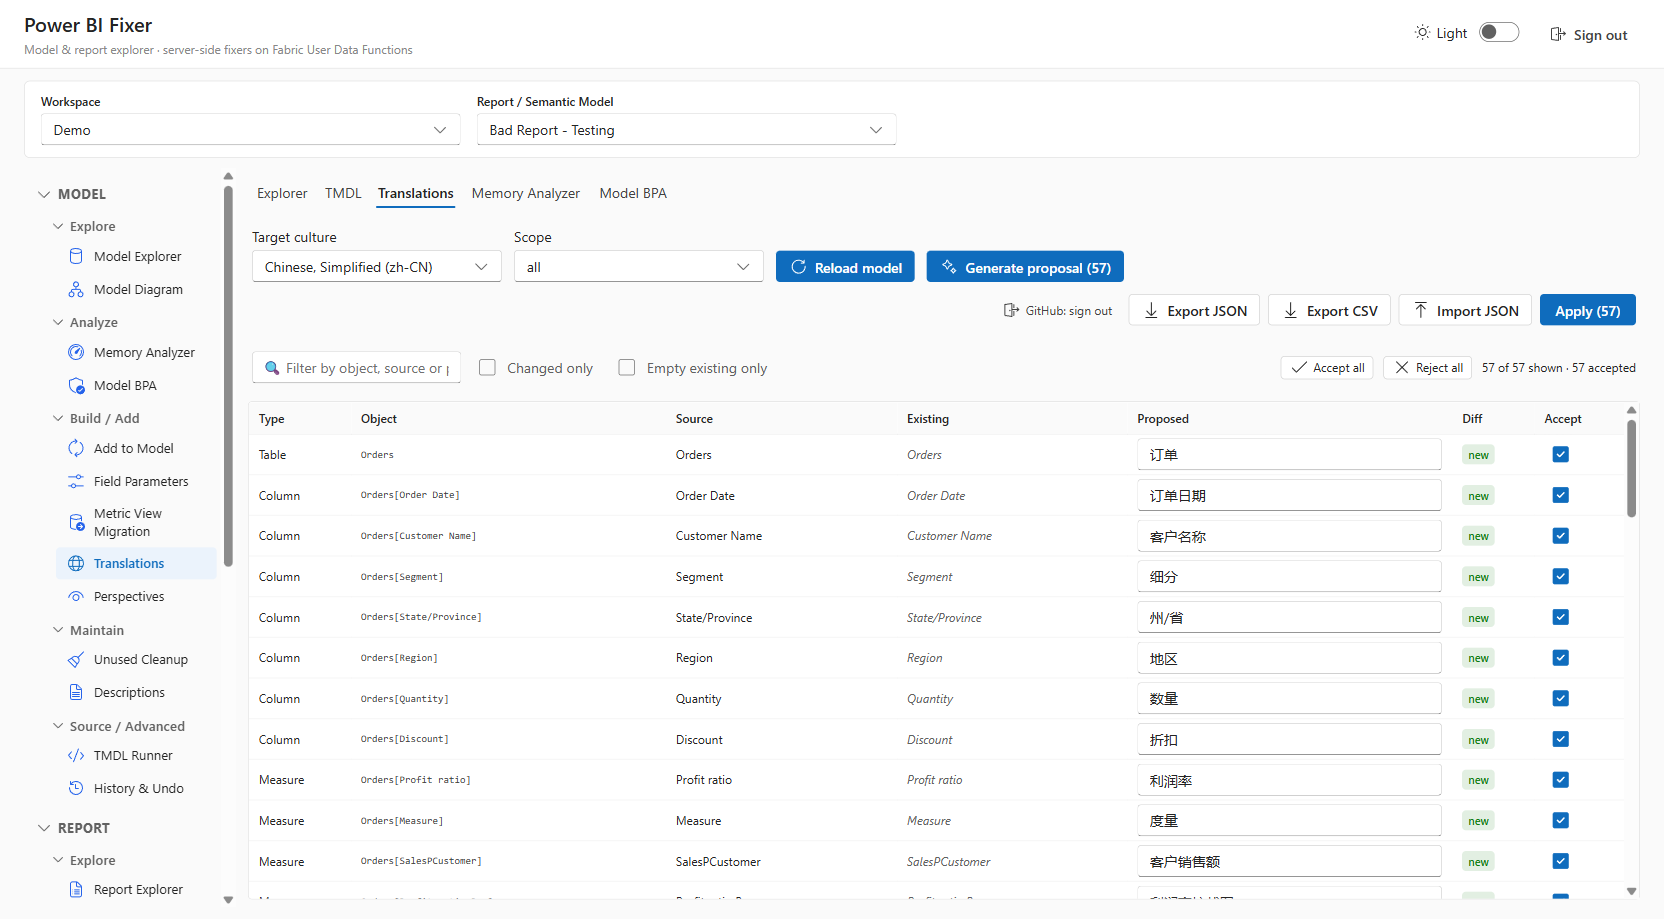
Task: Click the Metric View Migration icon
Action: coord(76,522)
